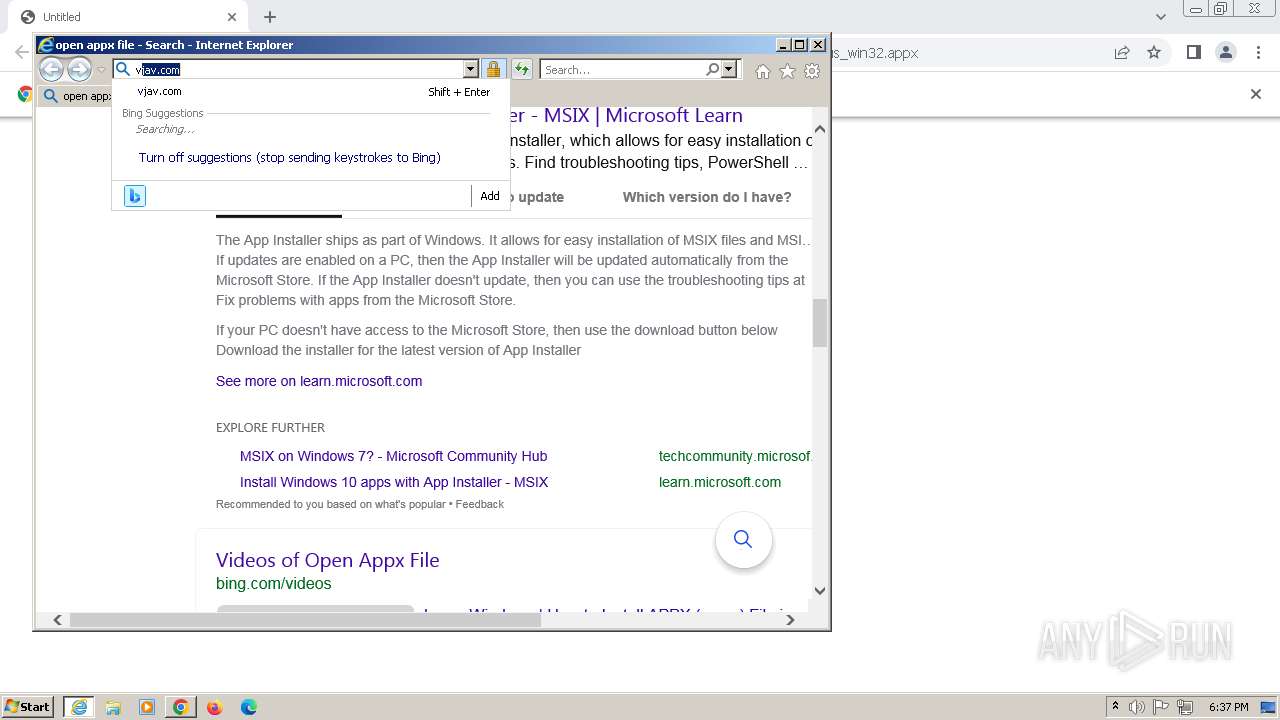1280x720 pixels.
Task: Open Chrome tab search chevron
Action: click(x=1161, y=16)
